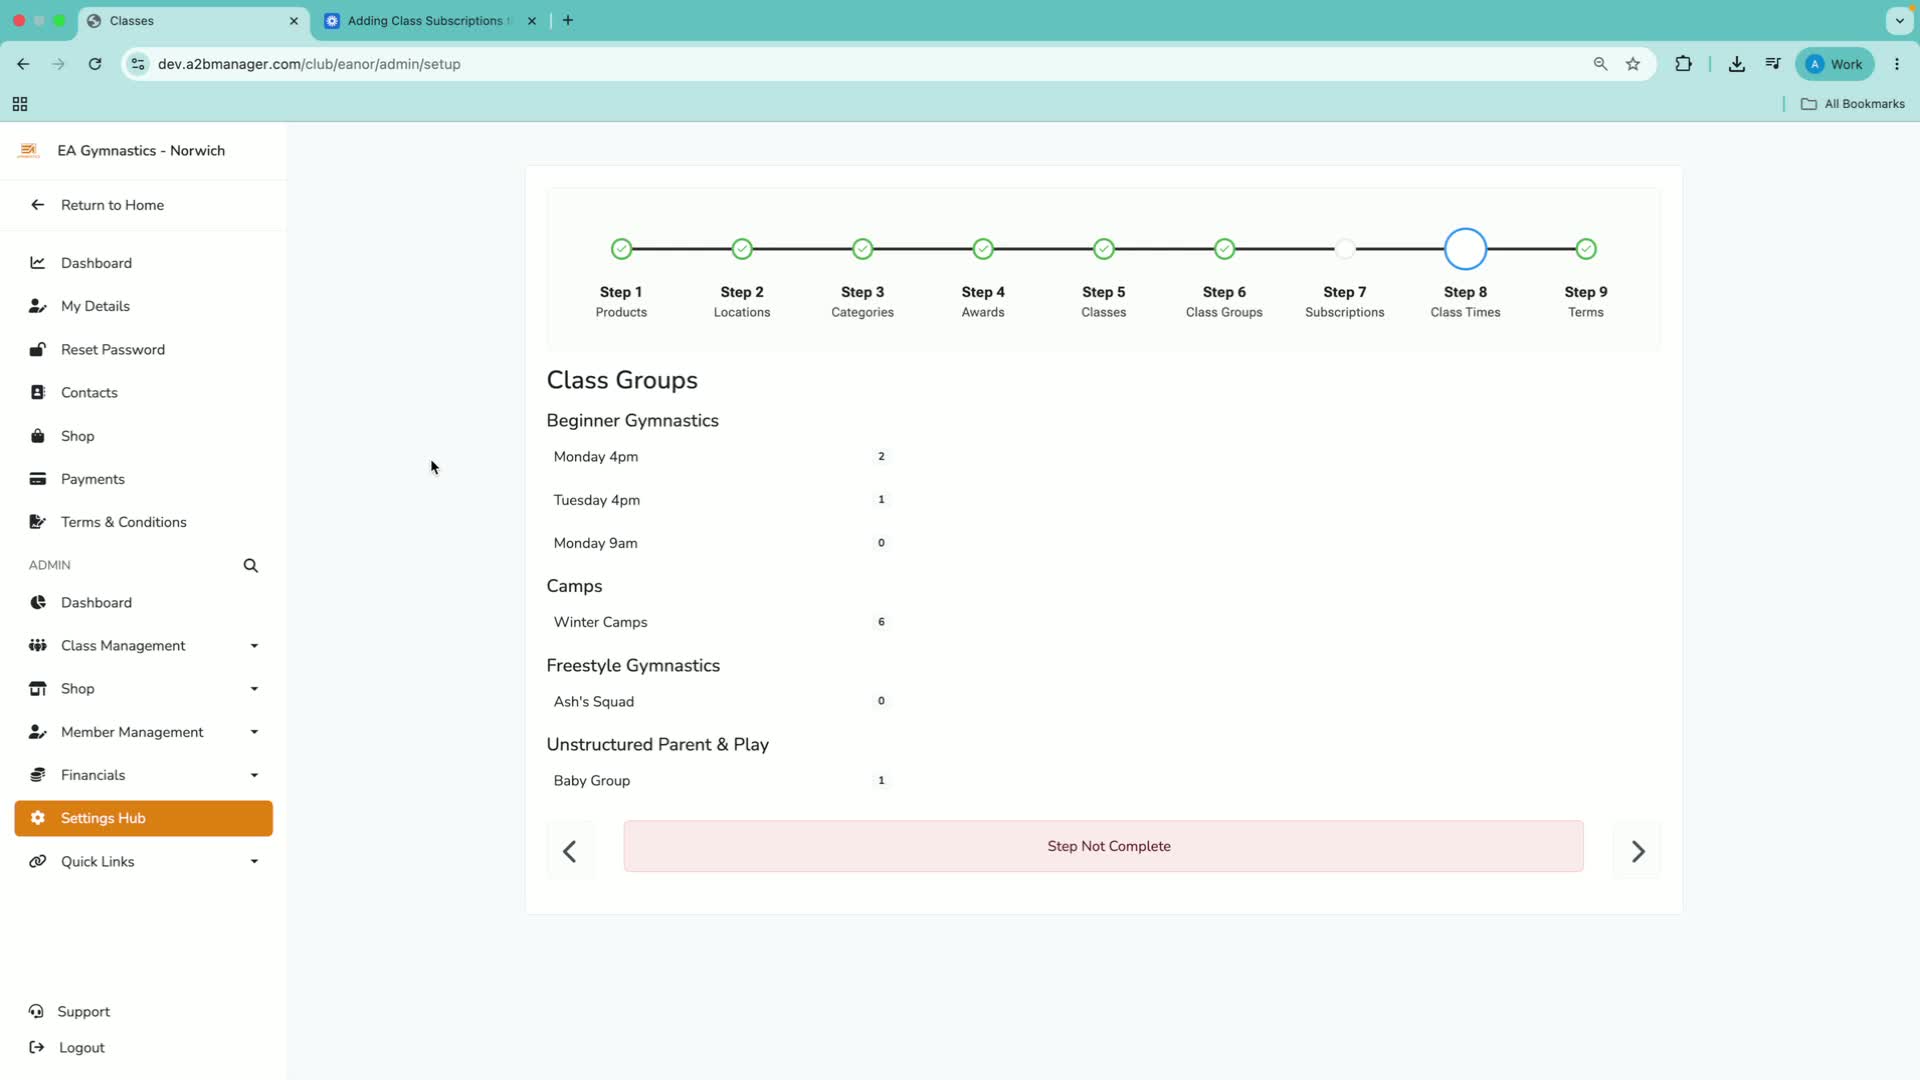
Task: Open the My Details menu item
Action: point(144,306)
